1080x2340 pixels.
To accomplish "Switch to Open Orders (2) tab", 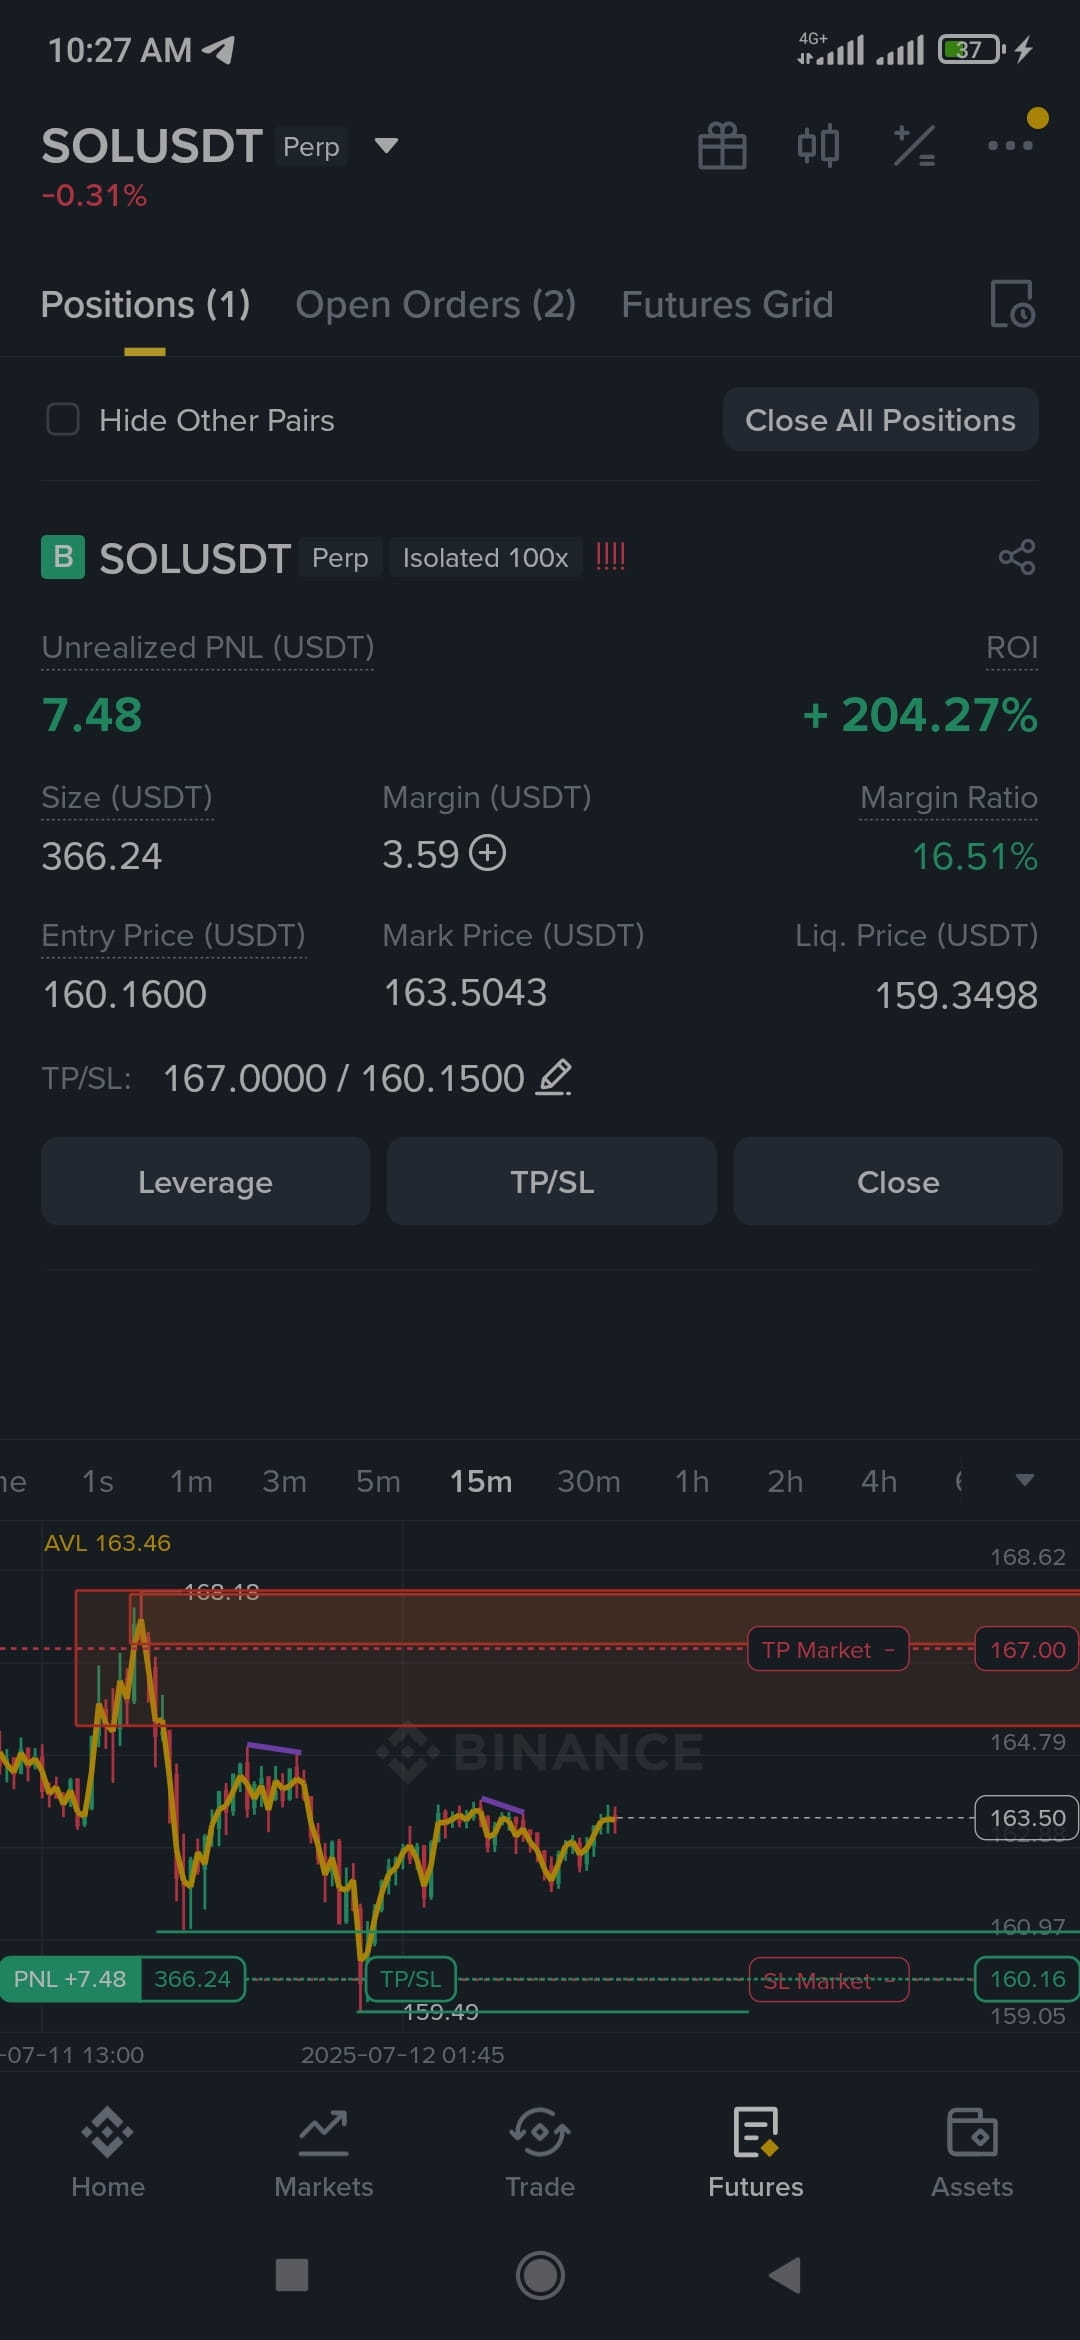I will click(x=436, y=304).
